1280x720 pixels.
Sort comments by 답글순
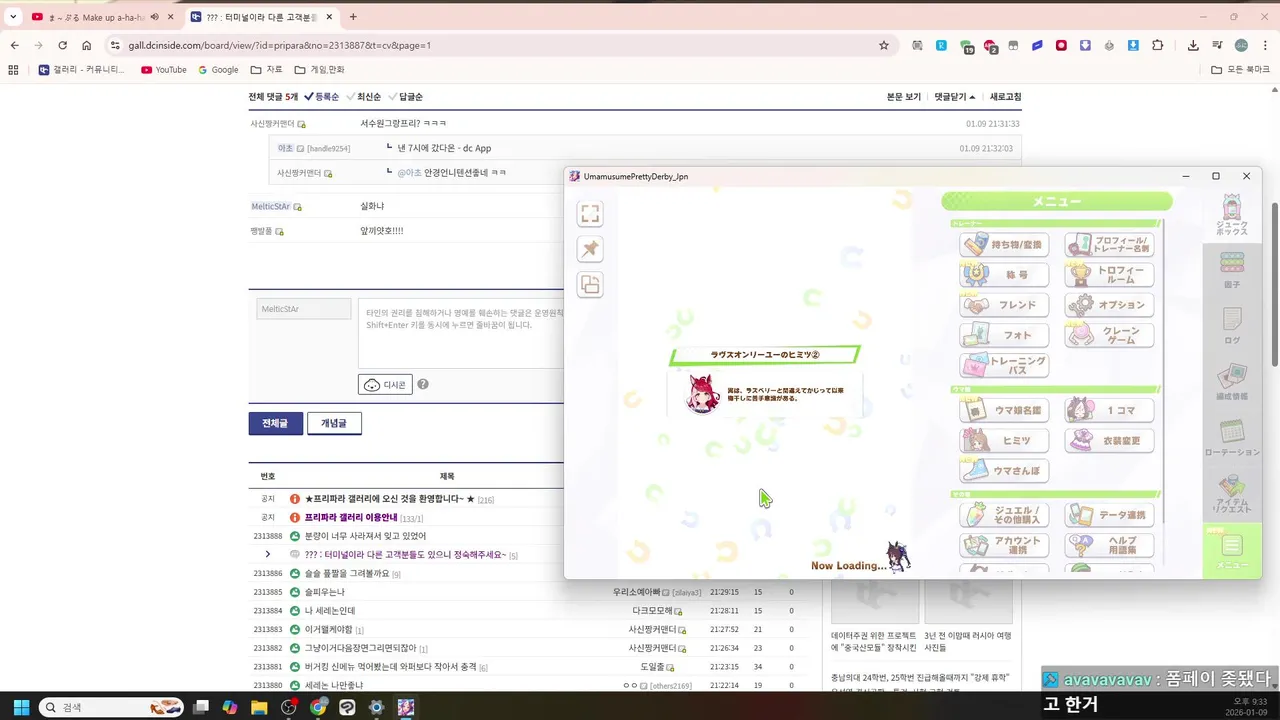click(x=405, y=97)
